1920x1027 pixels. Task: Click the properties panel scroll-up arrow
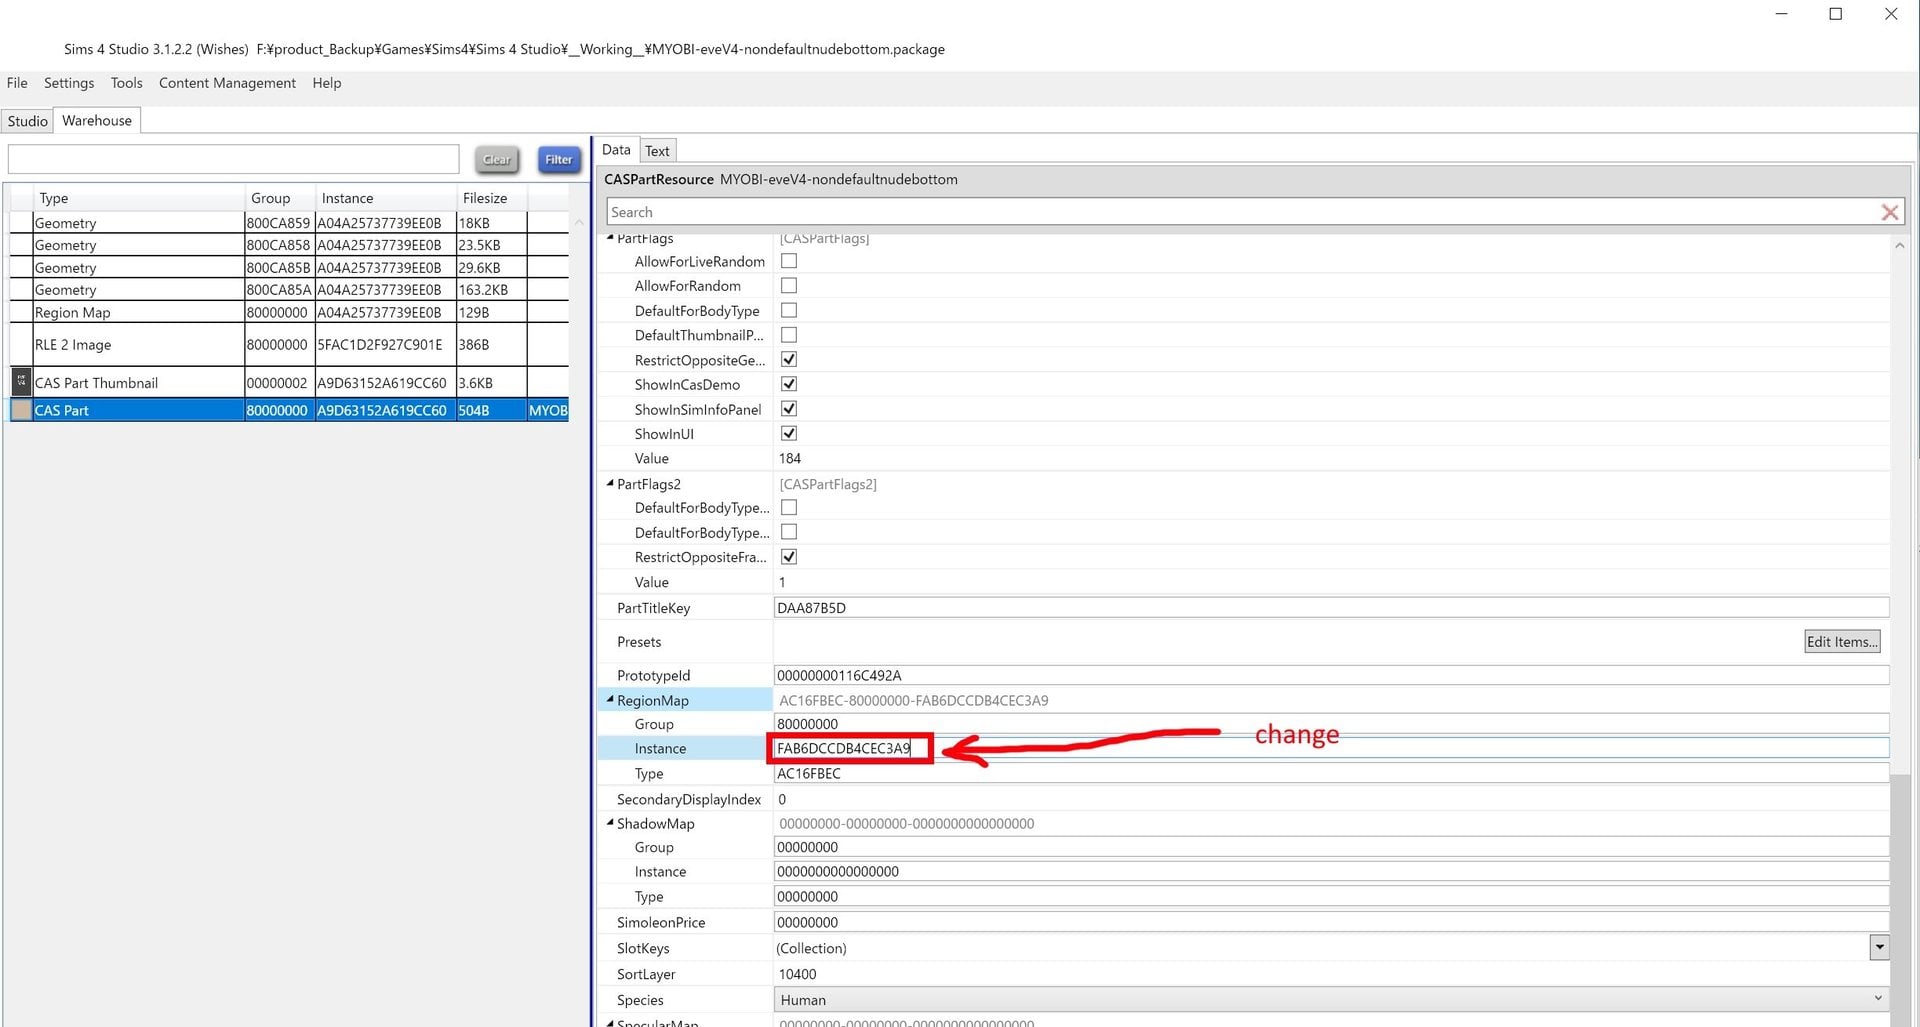(1899, 245)
